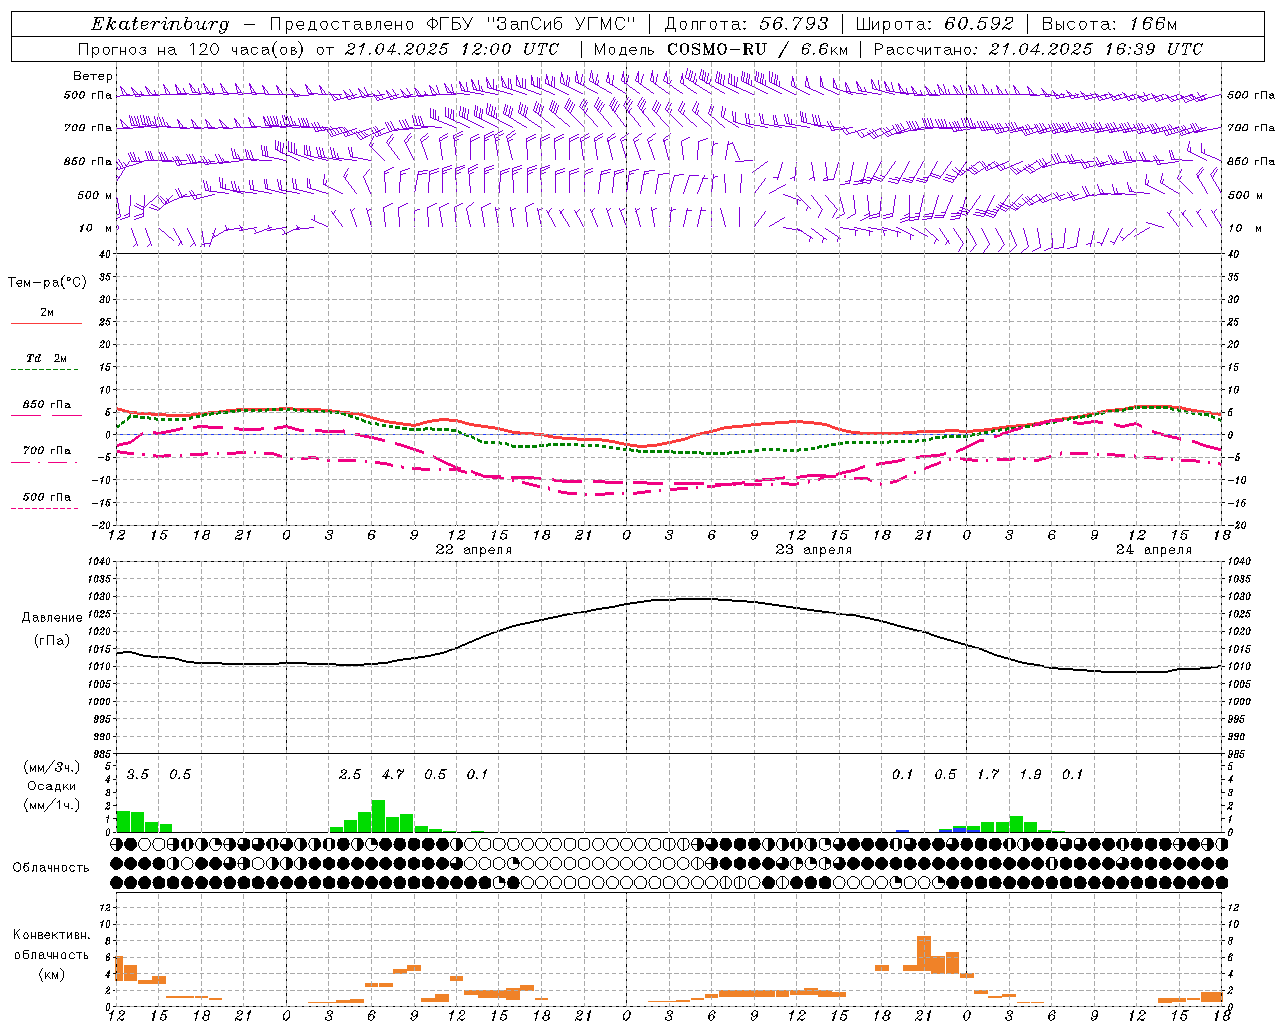Select the "Широта: 60.592" header field
This screenshot has height=1024, width=1280.
click(x=935, y=24)
